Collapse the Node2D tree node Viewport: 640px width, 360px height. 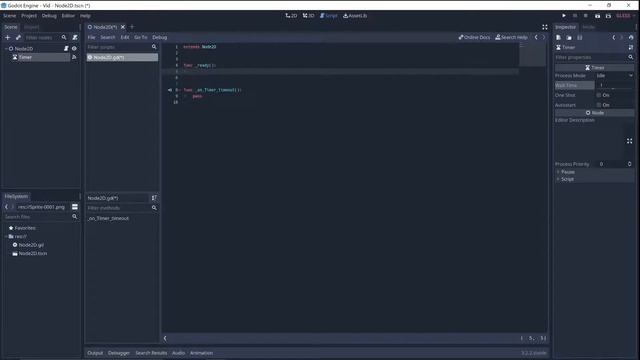6,48
